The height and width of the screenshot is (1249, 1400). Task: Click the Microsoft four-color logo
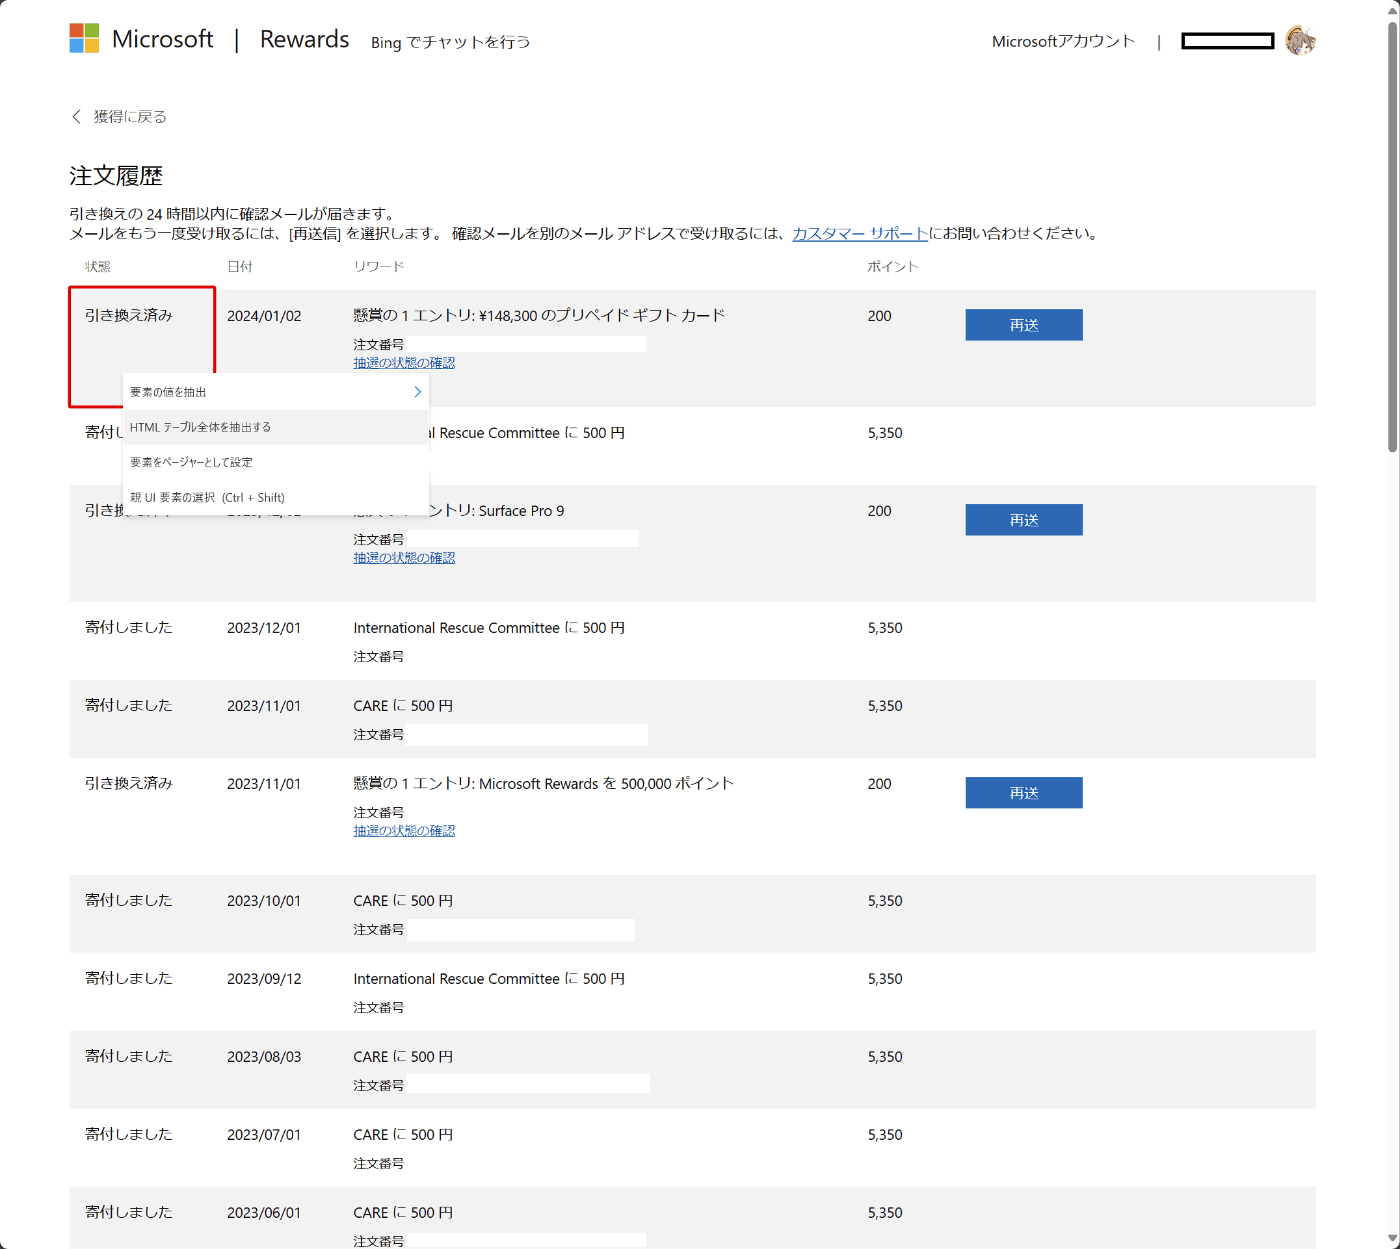click(84, 38)
